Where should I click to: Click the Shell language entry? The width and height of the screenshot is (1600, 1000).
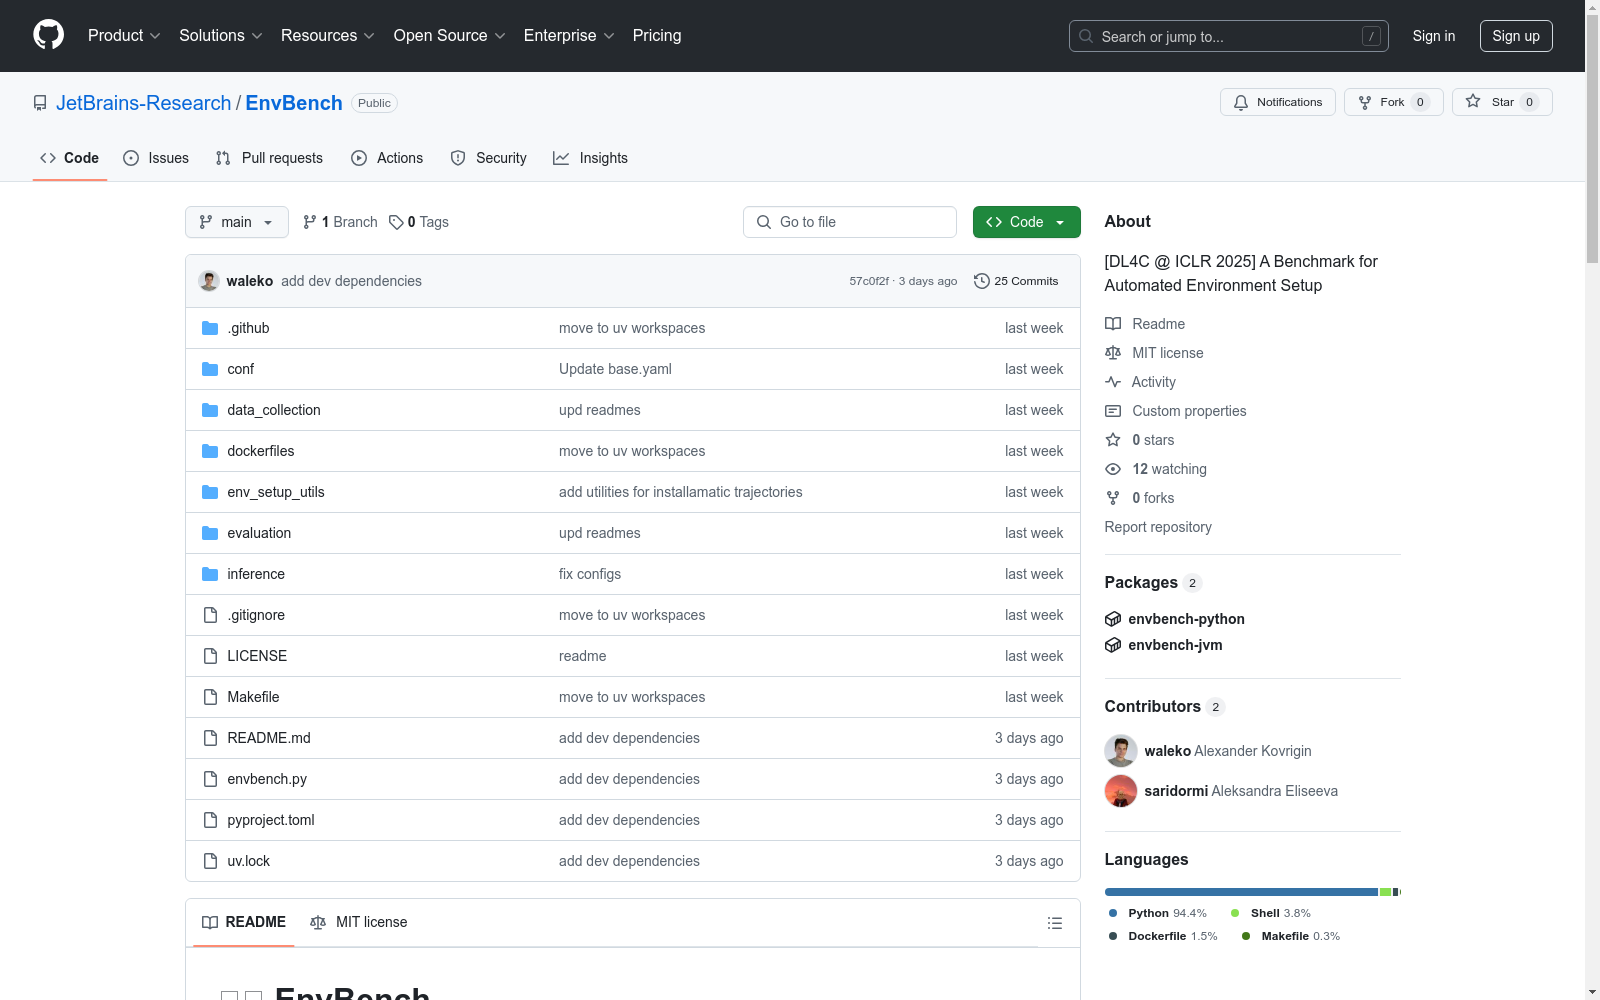1271,913
